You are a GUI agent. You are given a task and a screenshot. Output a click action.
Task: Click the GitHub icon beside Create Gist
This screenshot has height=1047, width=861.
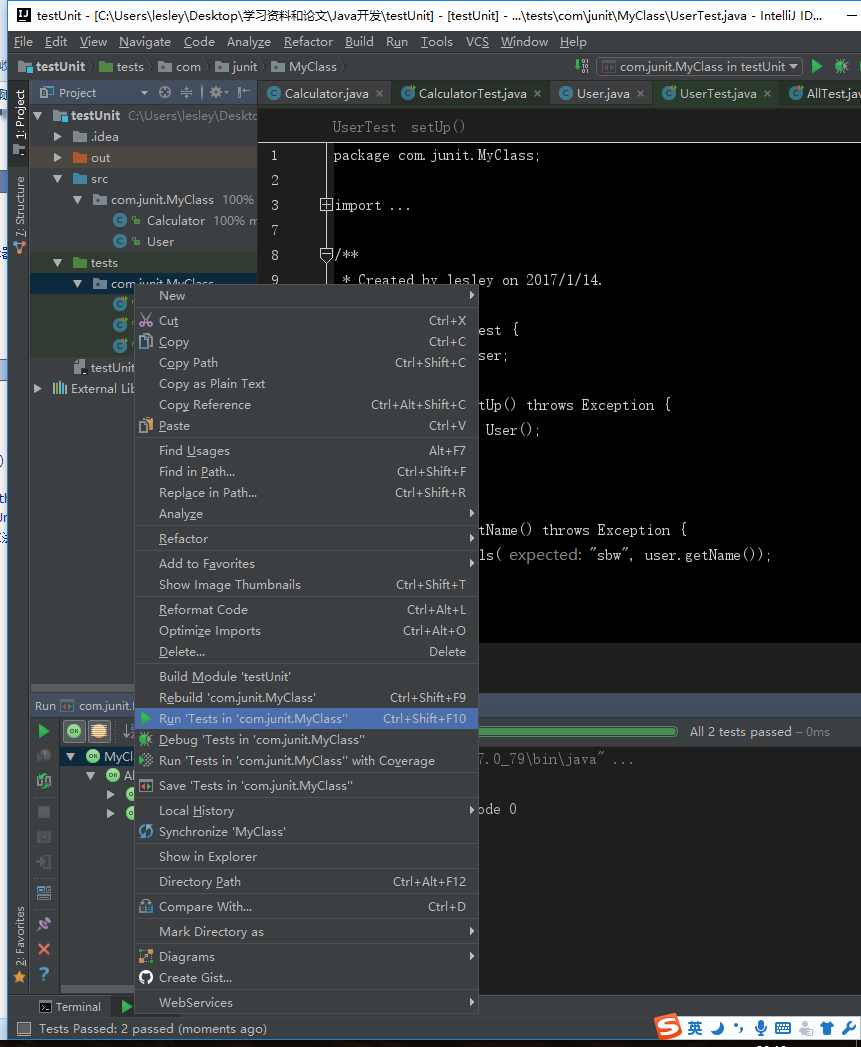tap(146, 978)
